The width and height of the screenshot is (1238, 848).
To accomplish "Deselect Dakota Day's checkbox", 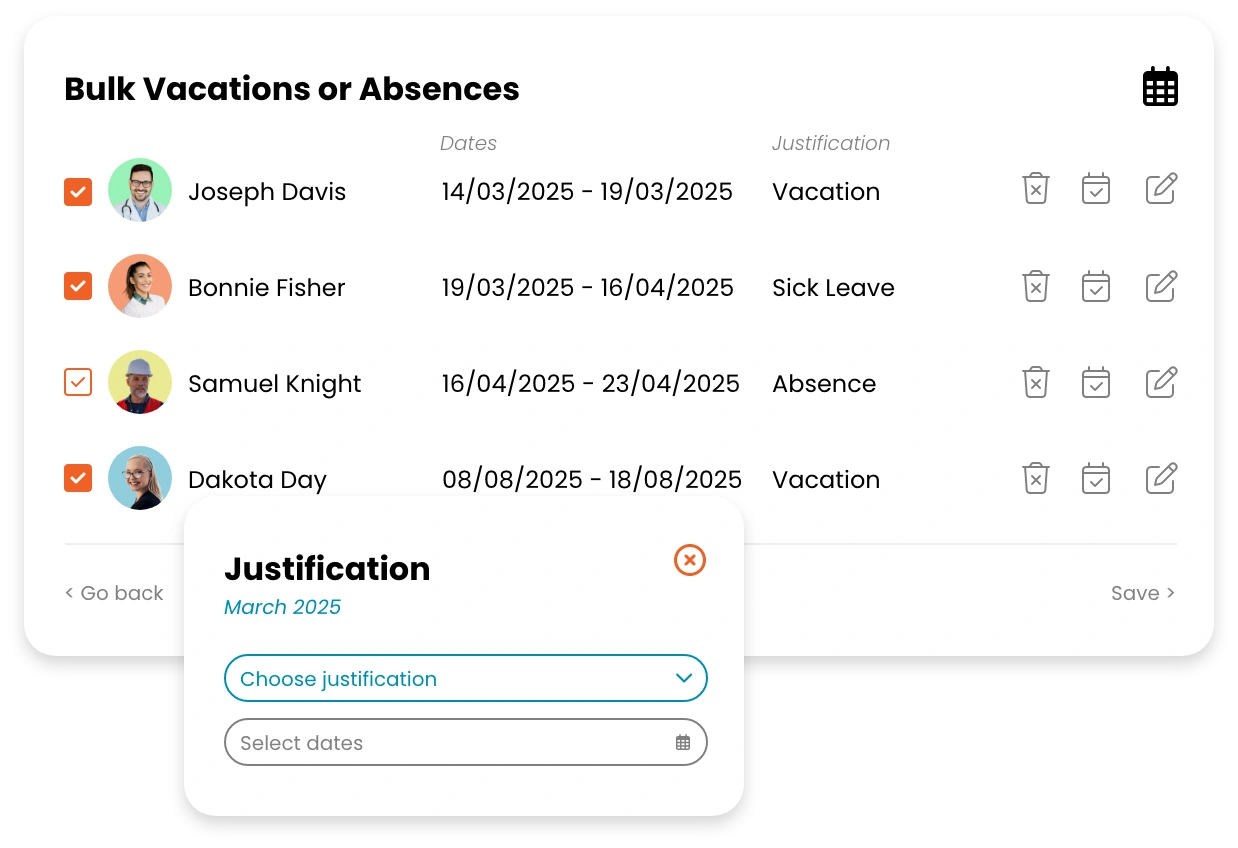I will 78,478.
